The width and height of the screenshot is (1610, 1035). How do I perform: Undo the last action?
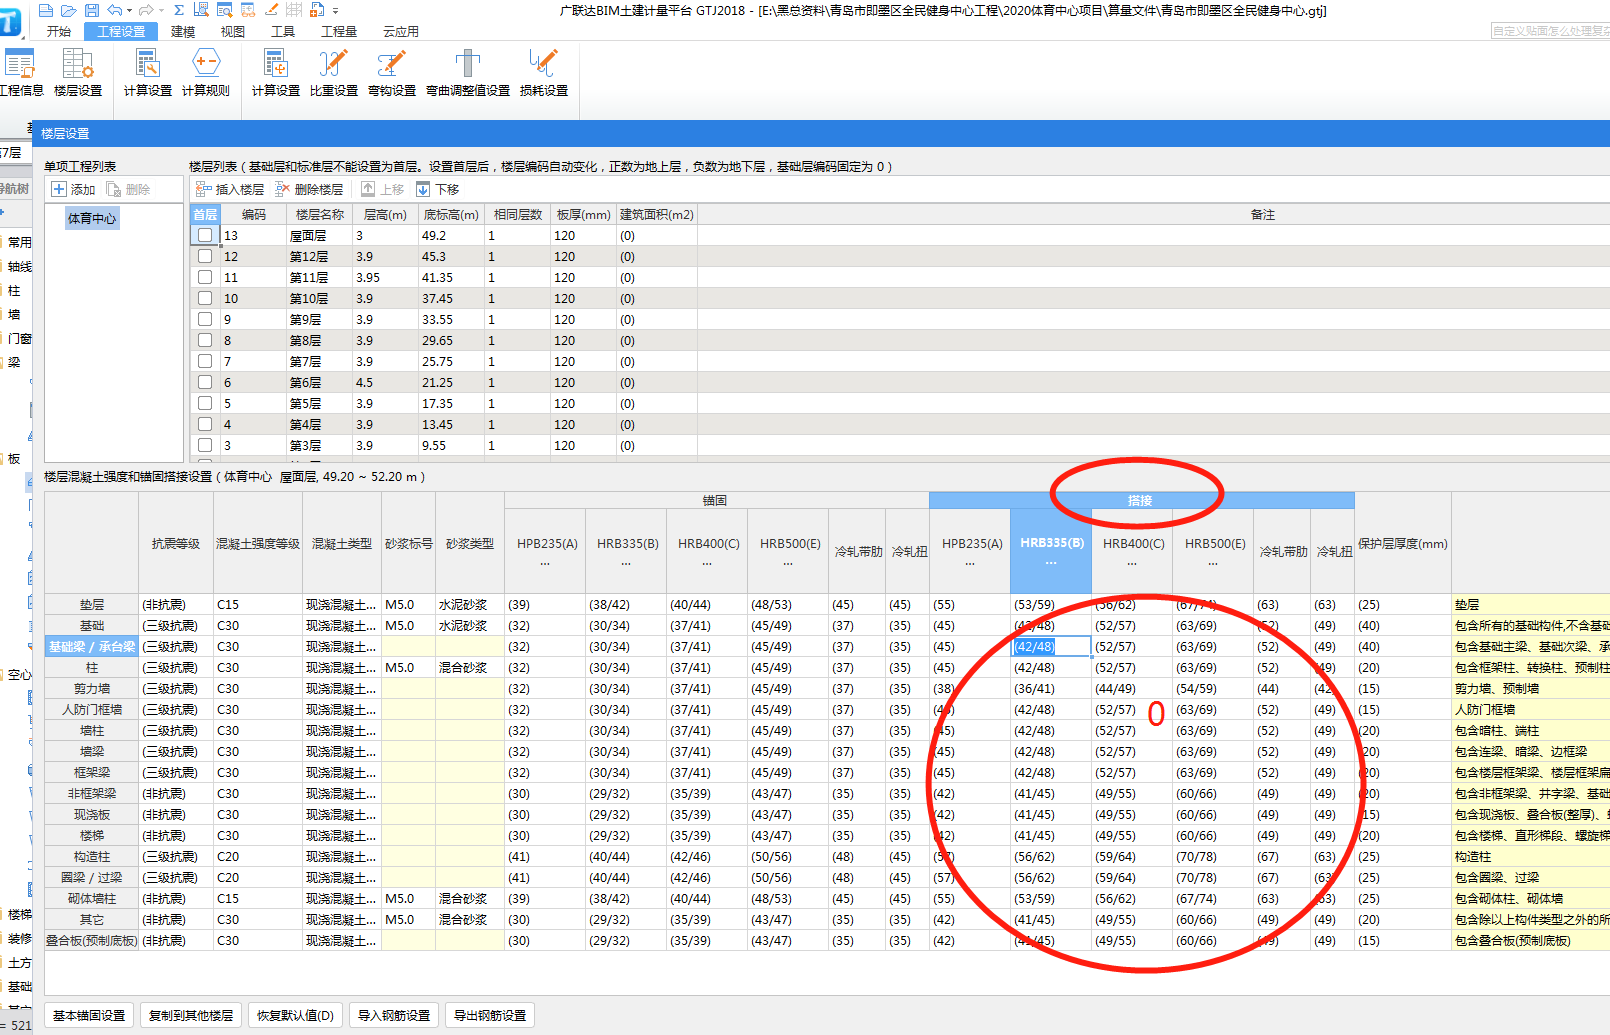tap(115, 10)
